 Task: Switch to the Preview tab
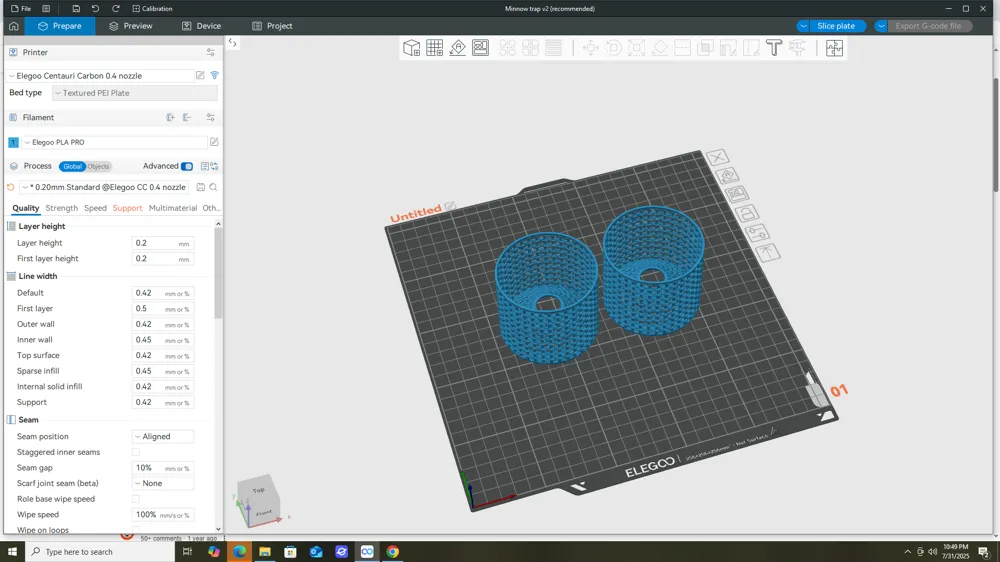tap(131, 26)
